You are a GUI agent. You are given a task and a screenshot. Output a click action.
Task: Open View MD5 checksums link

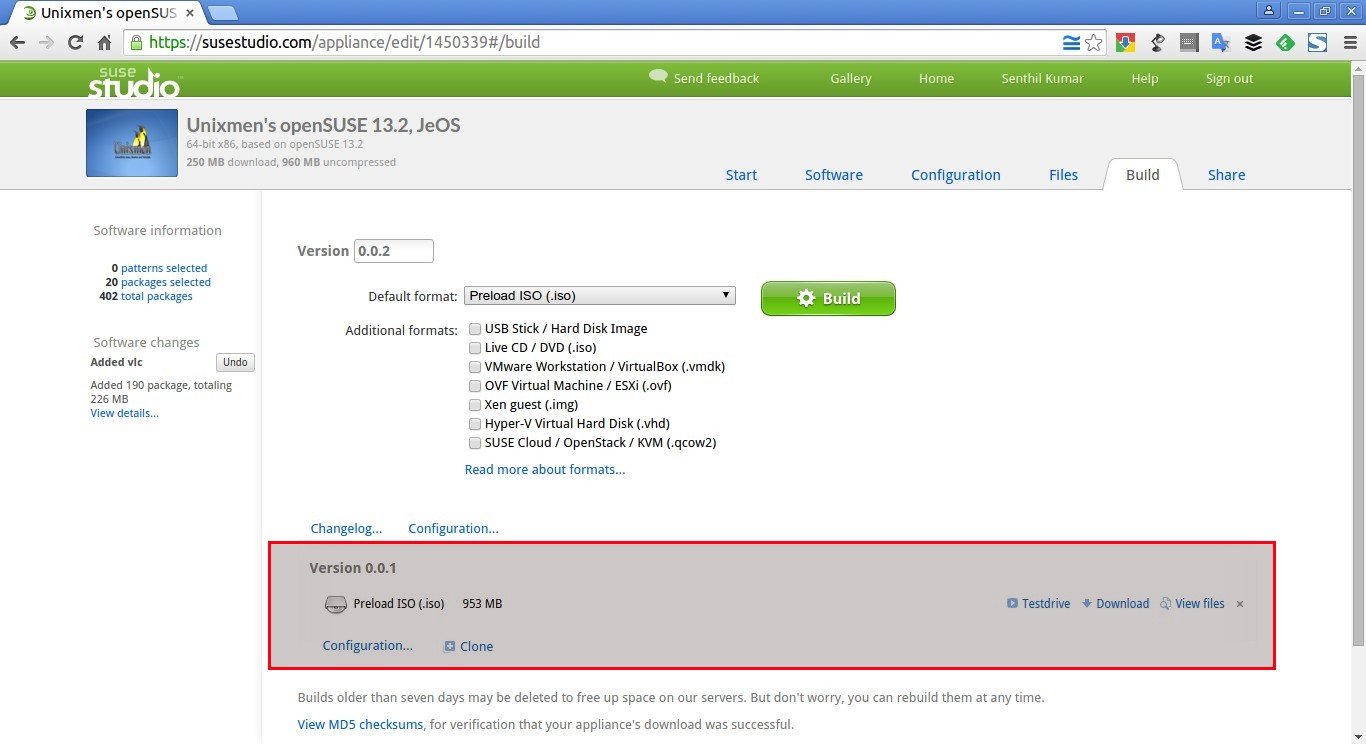pos(360,724)
